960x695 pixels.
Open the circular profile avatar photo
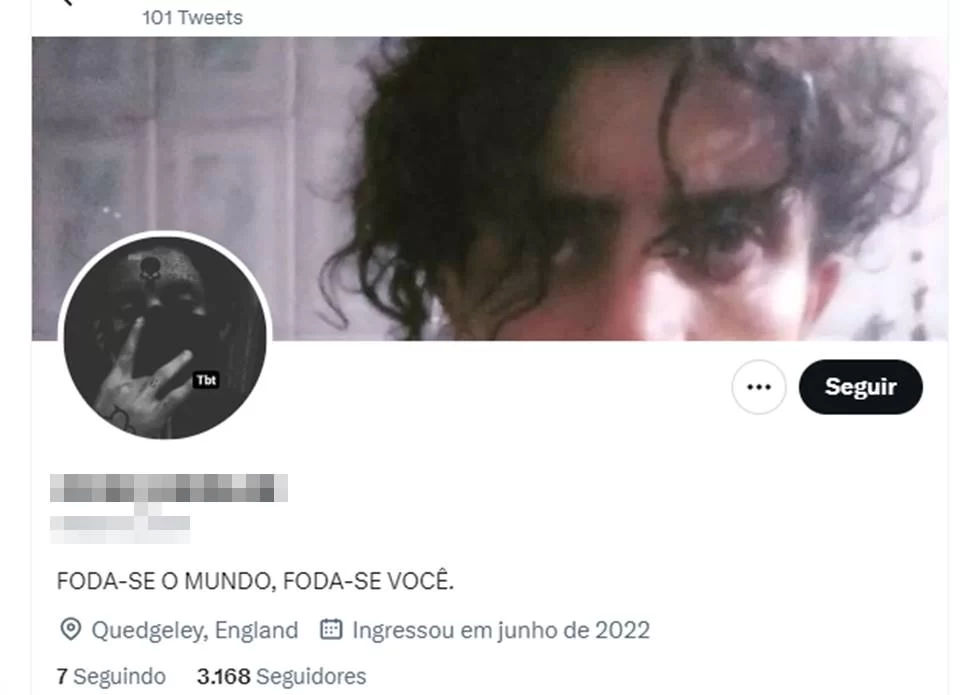point(165,336)
